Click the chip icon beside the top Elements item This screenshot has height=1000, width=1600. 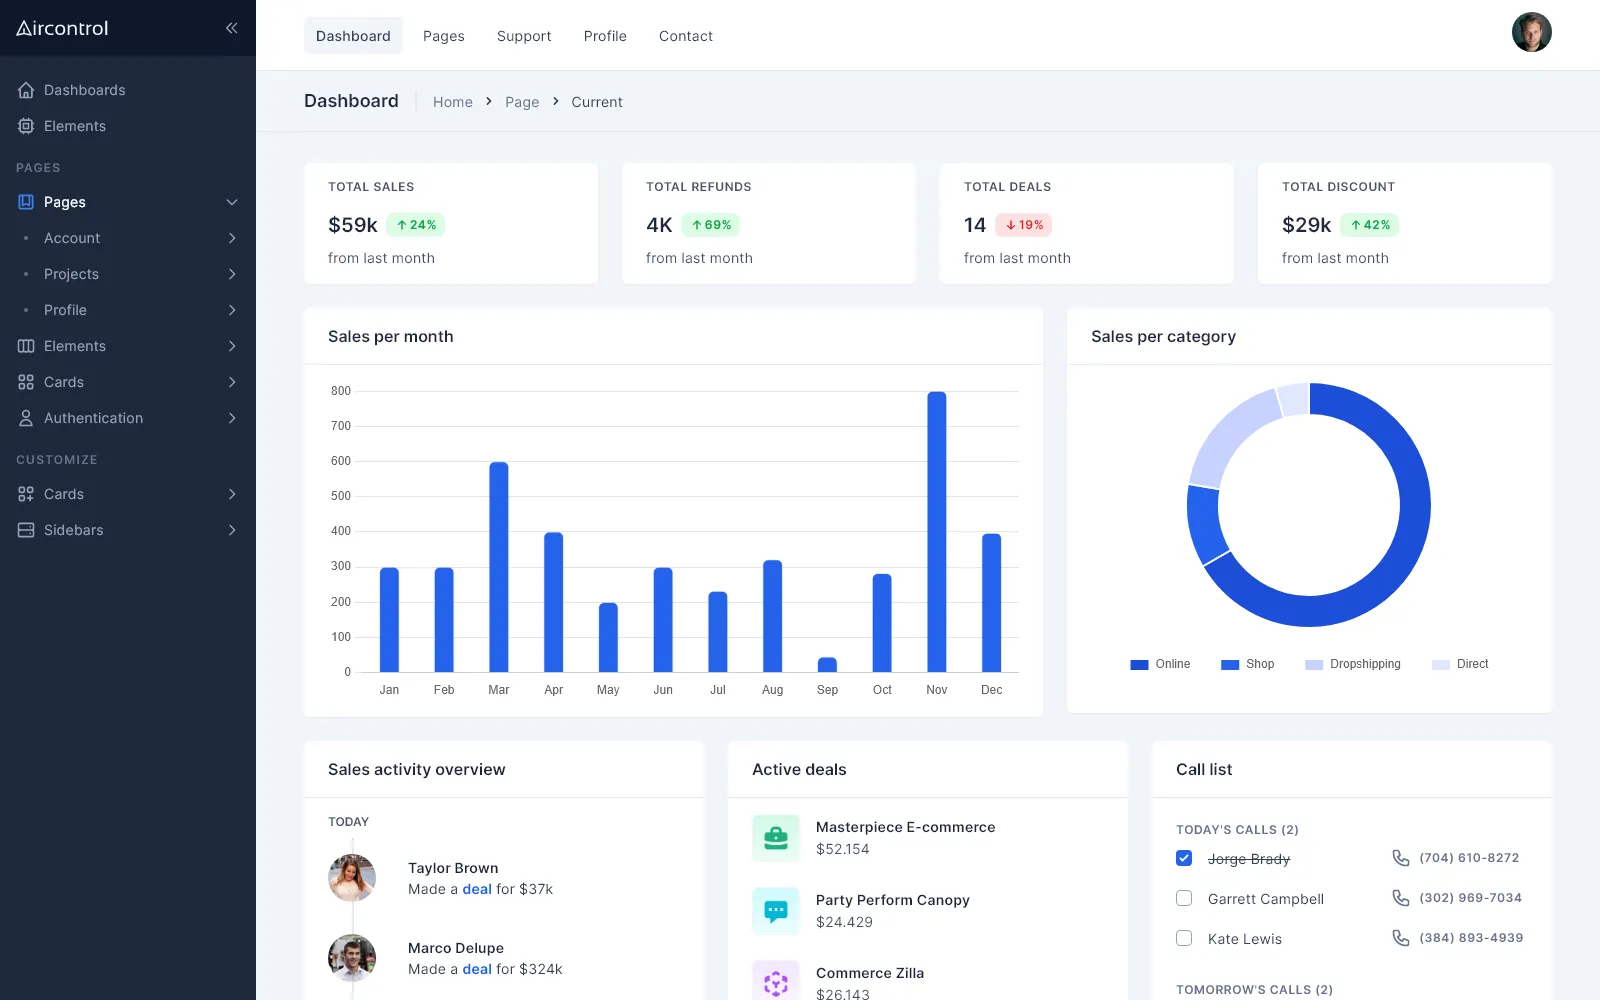[26, 126]
